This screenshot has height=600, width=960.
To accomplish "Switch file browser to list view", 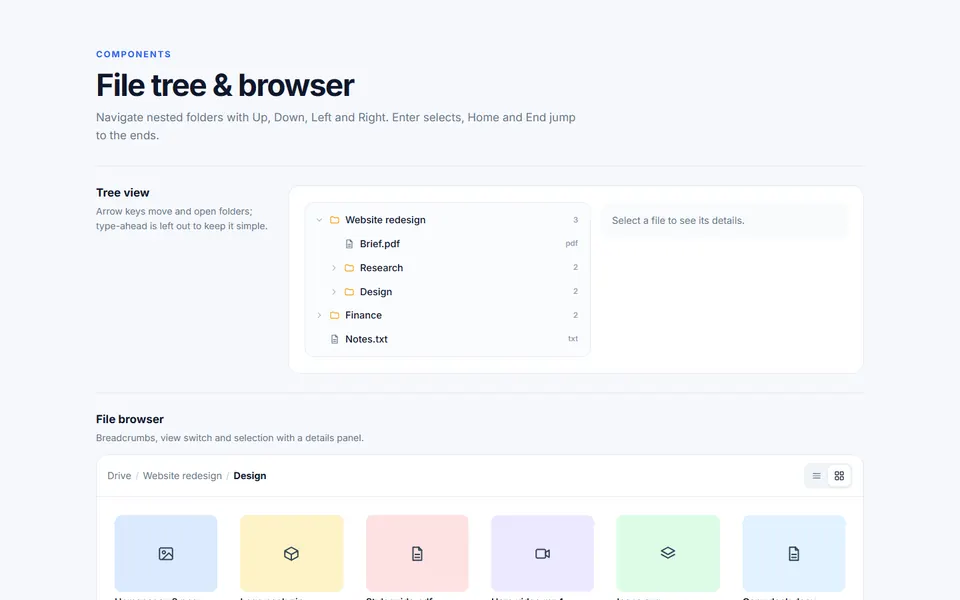I will (816, 476).
